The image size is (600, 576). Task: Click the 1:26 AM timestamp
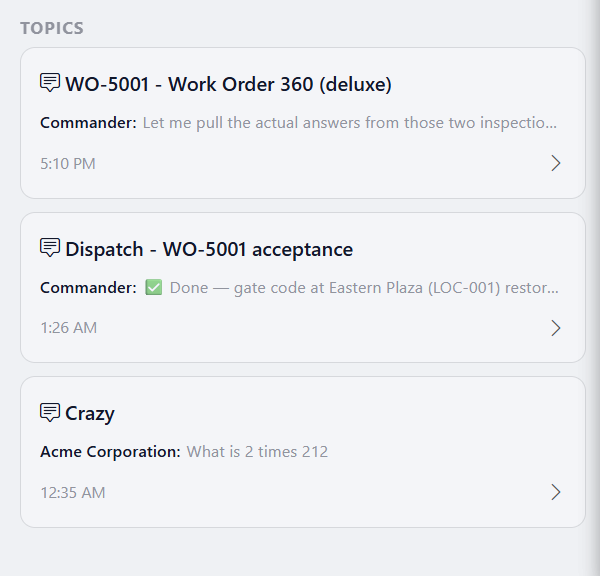68,328
